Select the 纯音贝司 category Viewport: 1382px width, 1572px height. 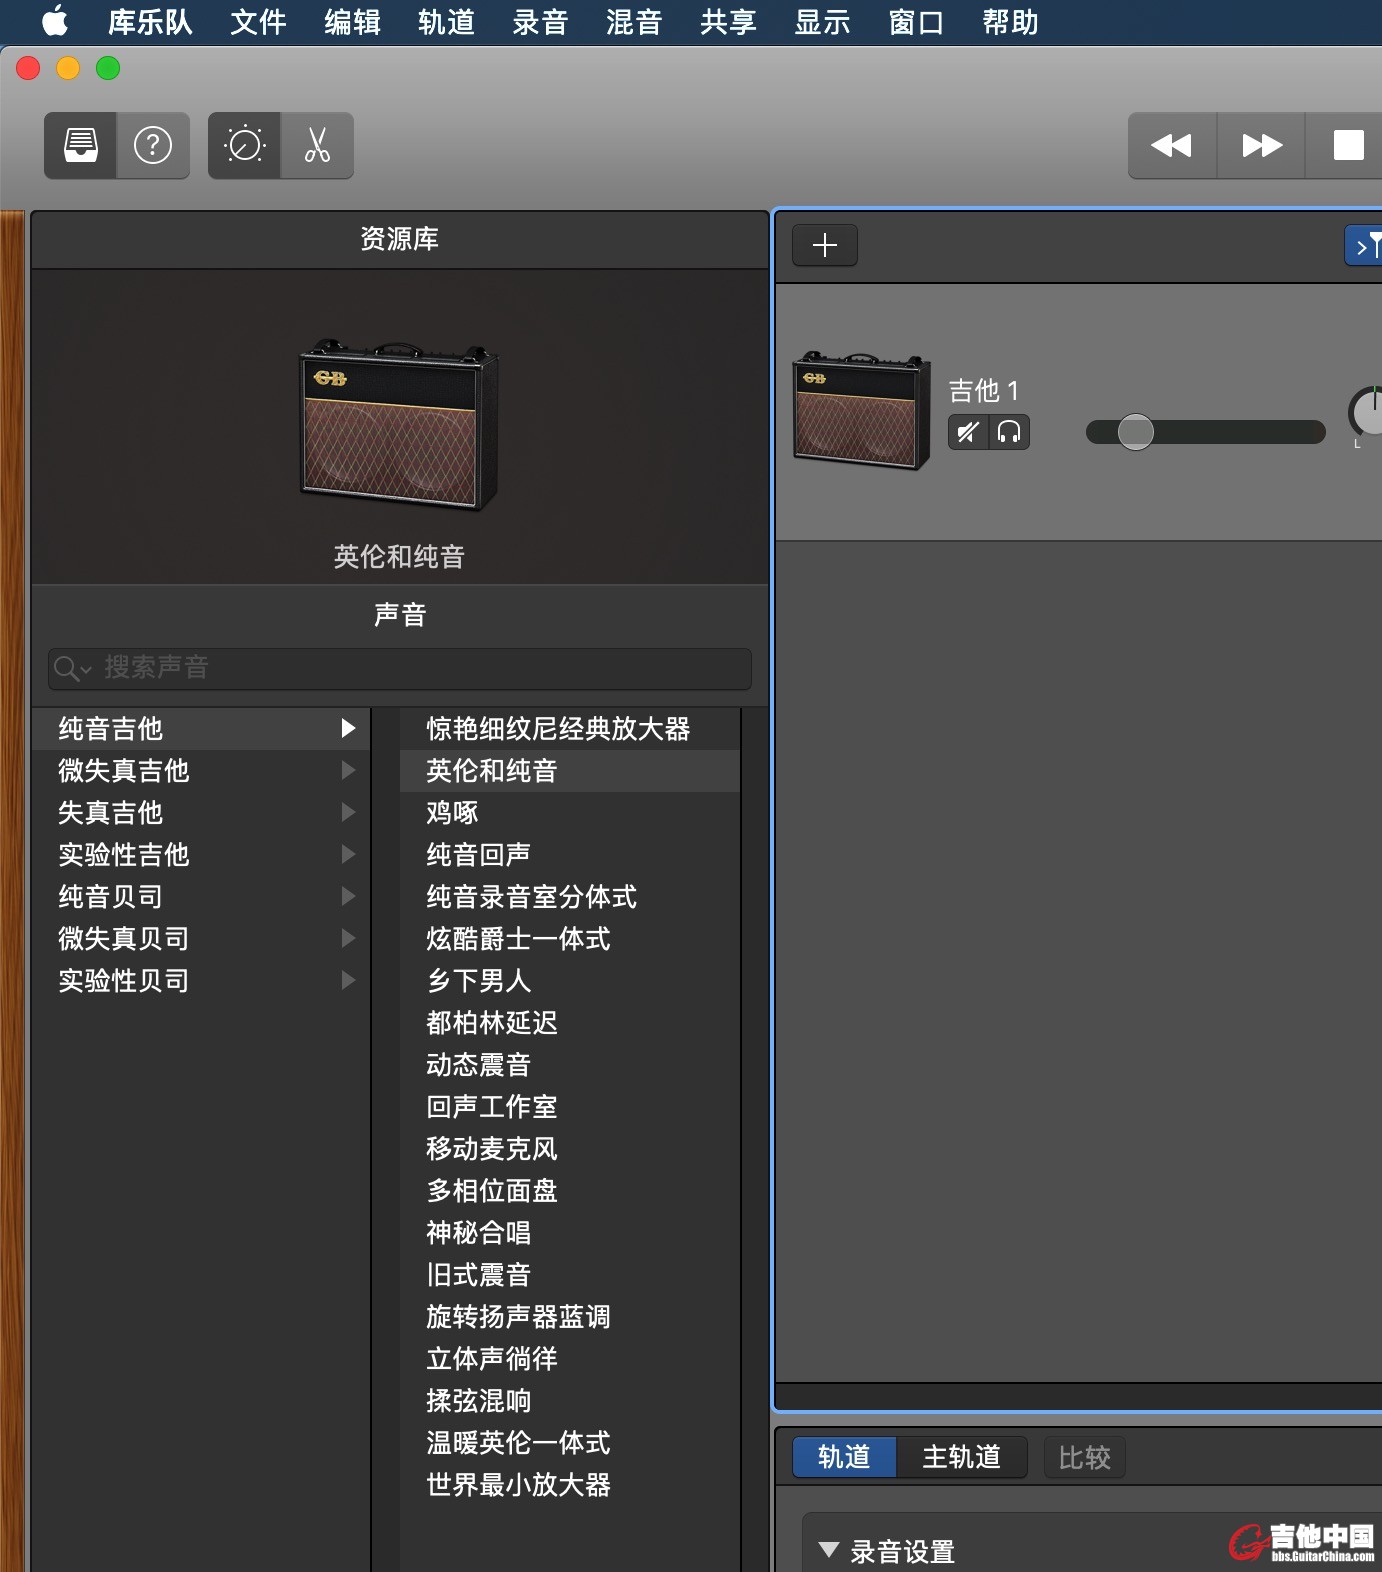coord(201,896)
